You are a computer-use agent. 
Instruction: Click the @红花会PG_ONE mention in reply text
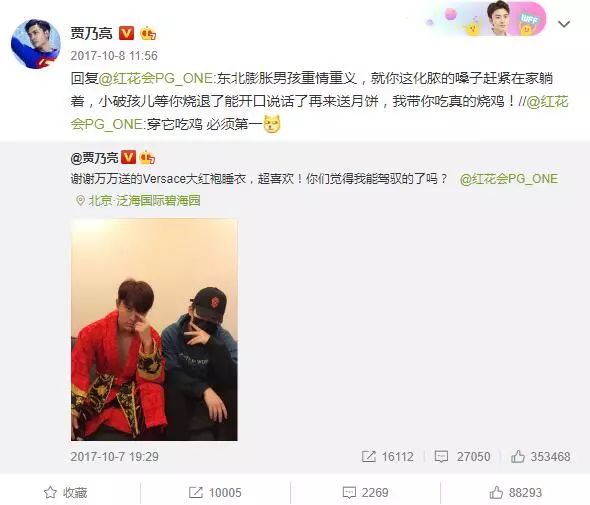[156, 79]
